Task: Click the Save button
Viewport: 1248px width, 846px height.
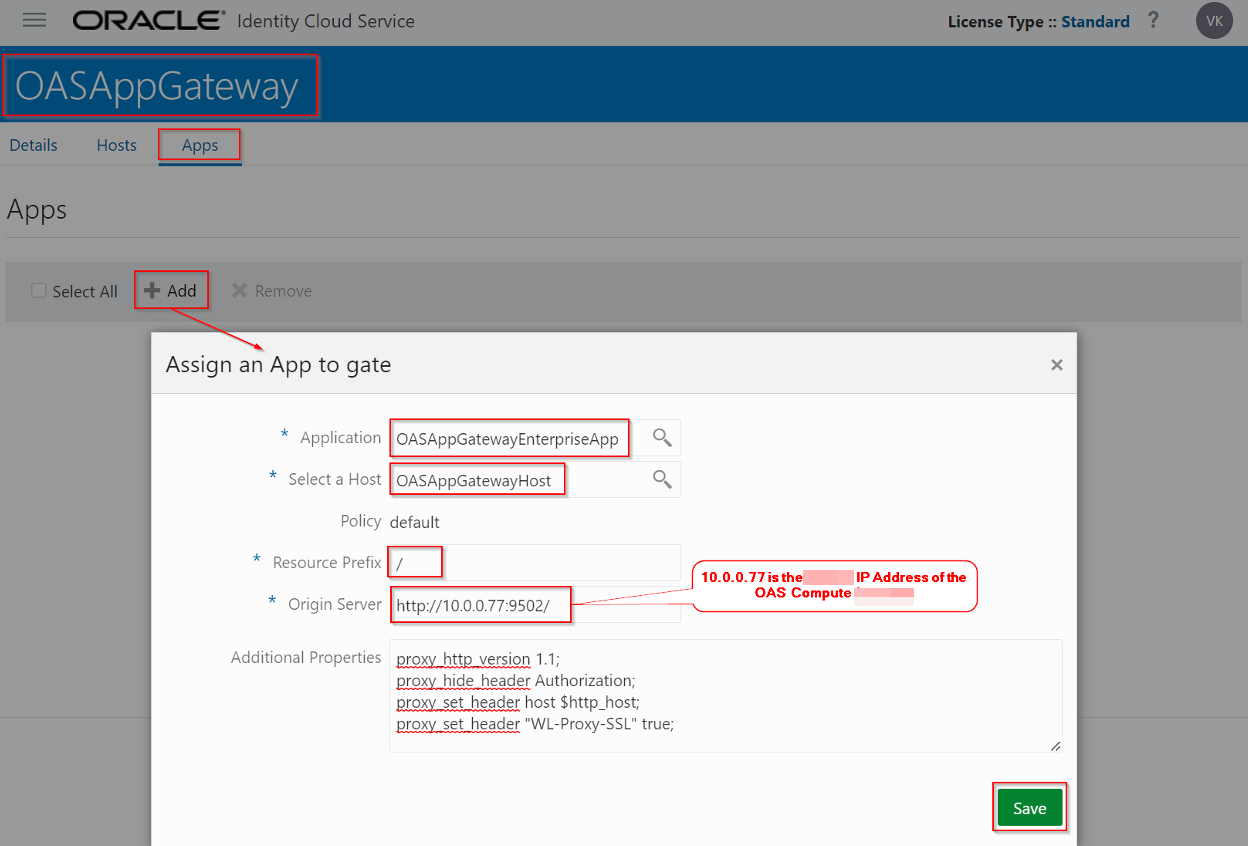Action: pyautogui.click(x=1029, y=807)
